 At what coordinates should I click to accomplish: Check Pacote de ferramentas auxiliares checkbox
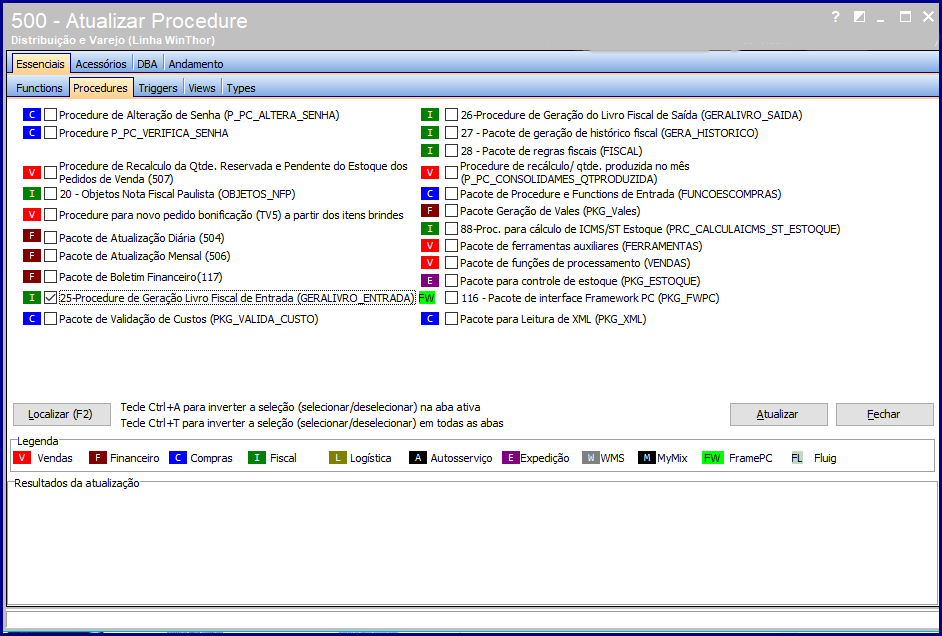coord(451,246)
